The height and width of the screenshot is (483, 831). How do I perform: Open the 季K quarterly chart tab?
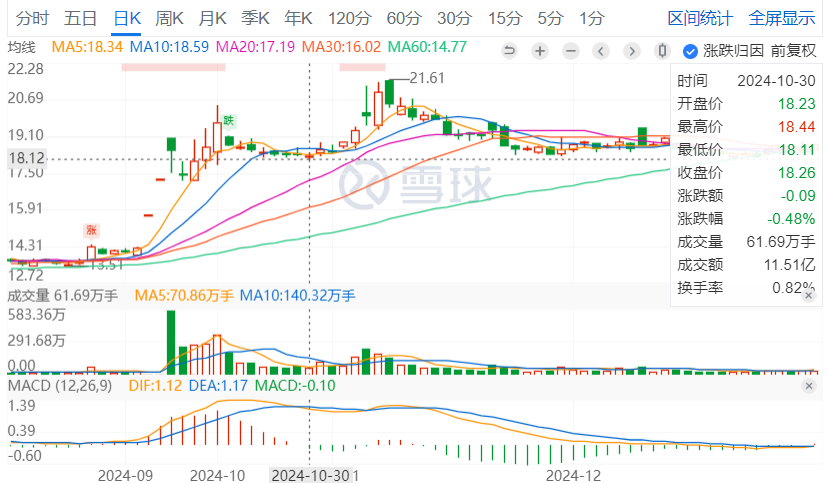[x=255, y=19]
